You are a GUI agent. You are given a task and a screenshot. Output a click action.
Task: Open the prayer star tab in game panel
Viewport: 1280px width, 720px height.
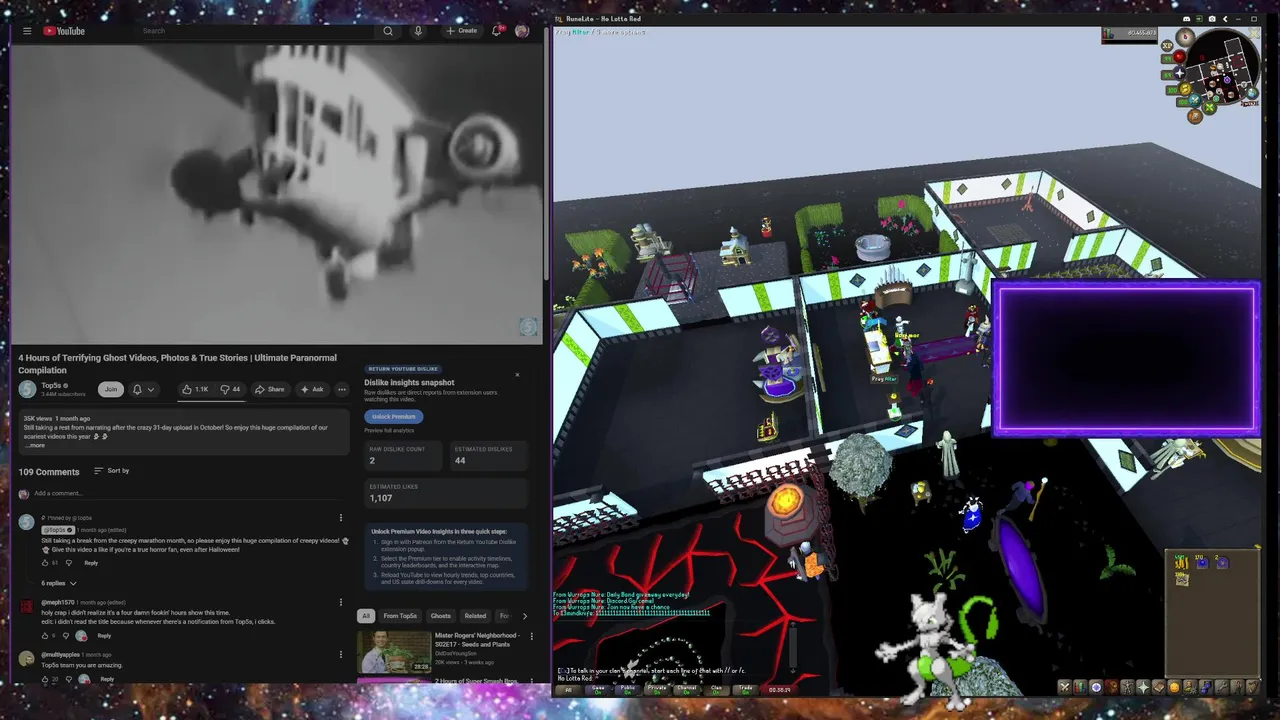tap(1144, 688)
